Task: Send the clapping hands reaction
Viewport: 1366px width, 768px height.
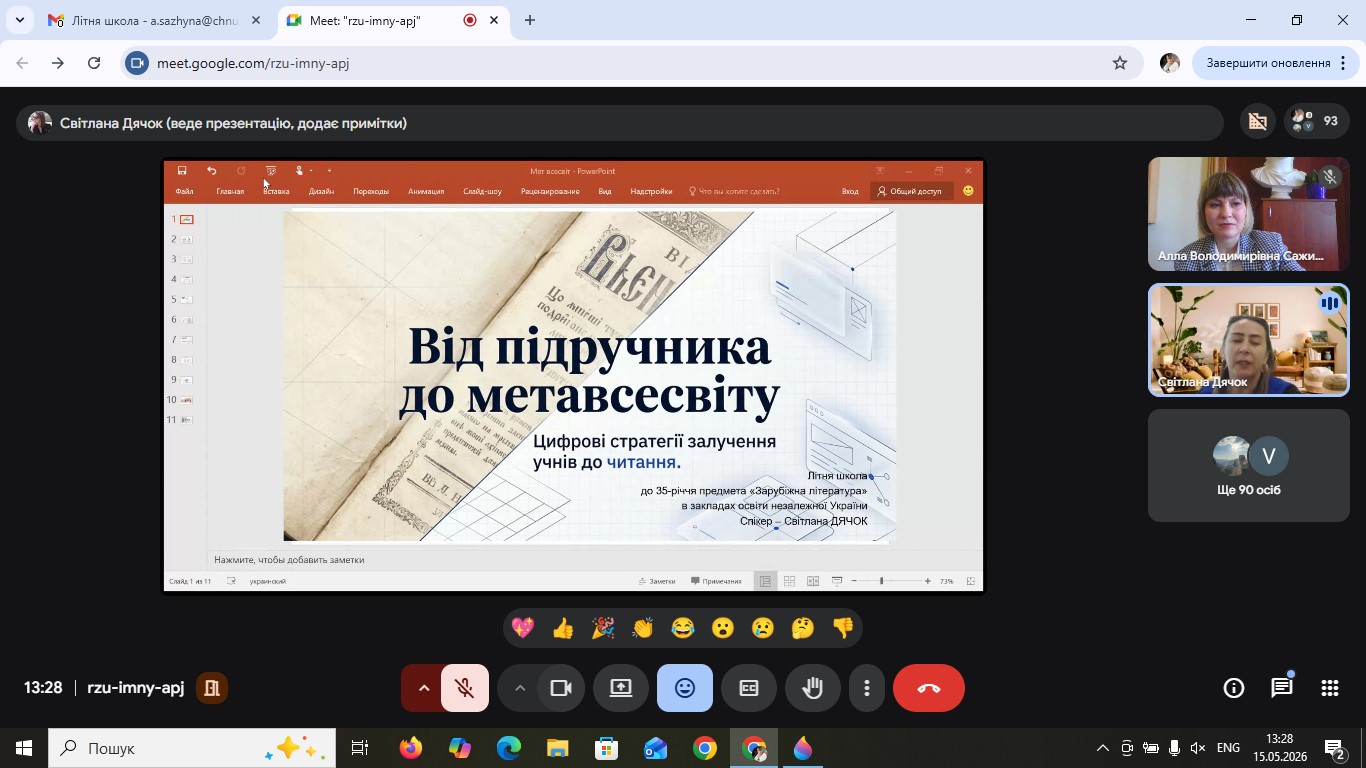Action: tap(643, 628)
